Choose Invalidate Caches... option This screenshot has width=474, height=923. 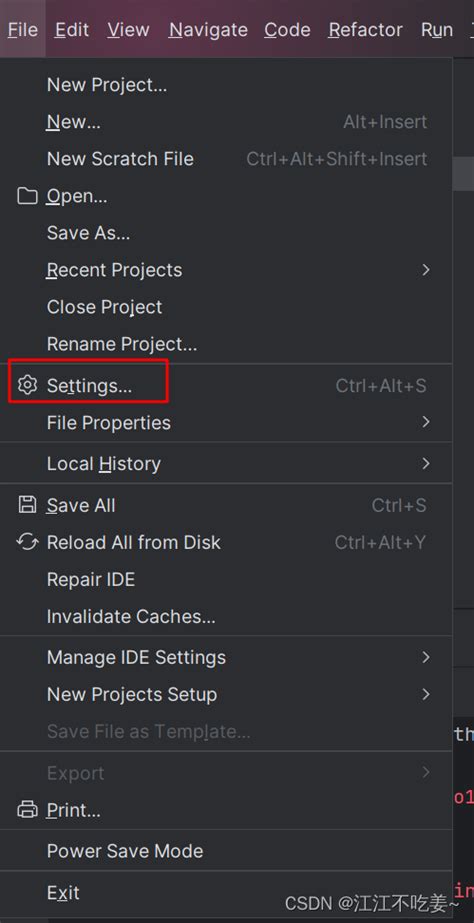(x=226, y=616)
